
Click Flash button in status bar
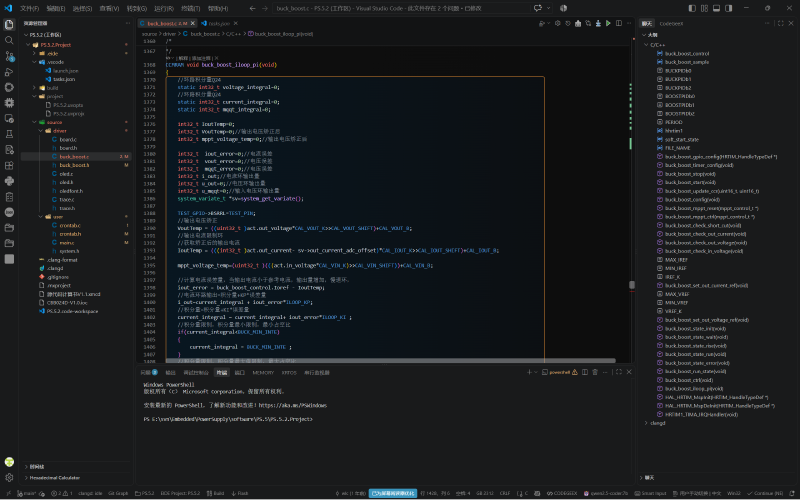pyautogui.click(x=239, y=493)
